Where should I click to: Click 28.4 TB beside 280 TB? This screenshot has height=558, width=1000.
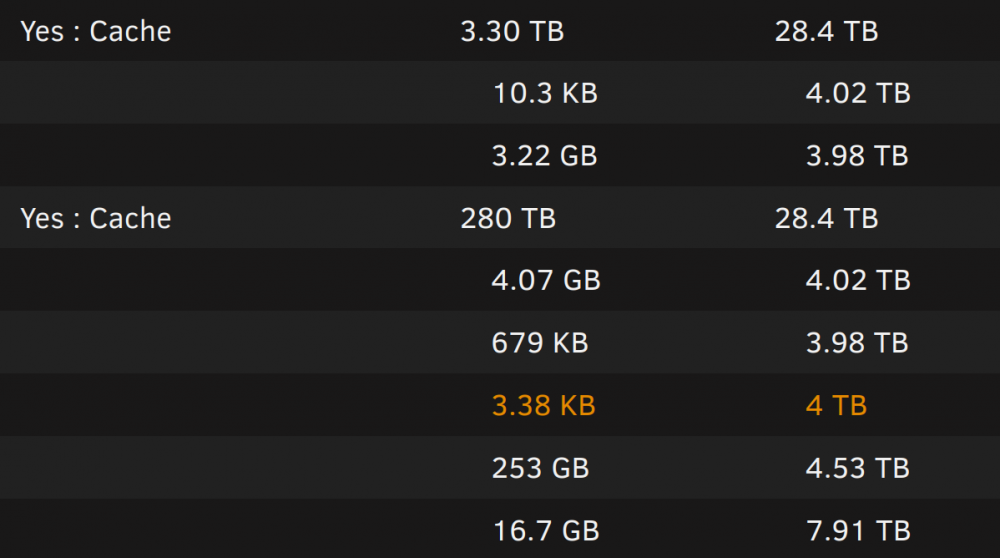pyautogui.click(x=827, y=218)
